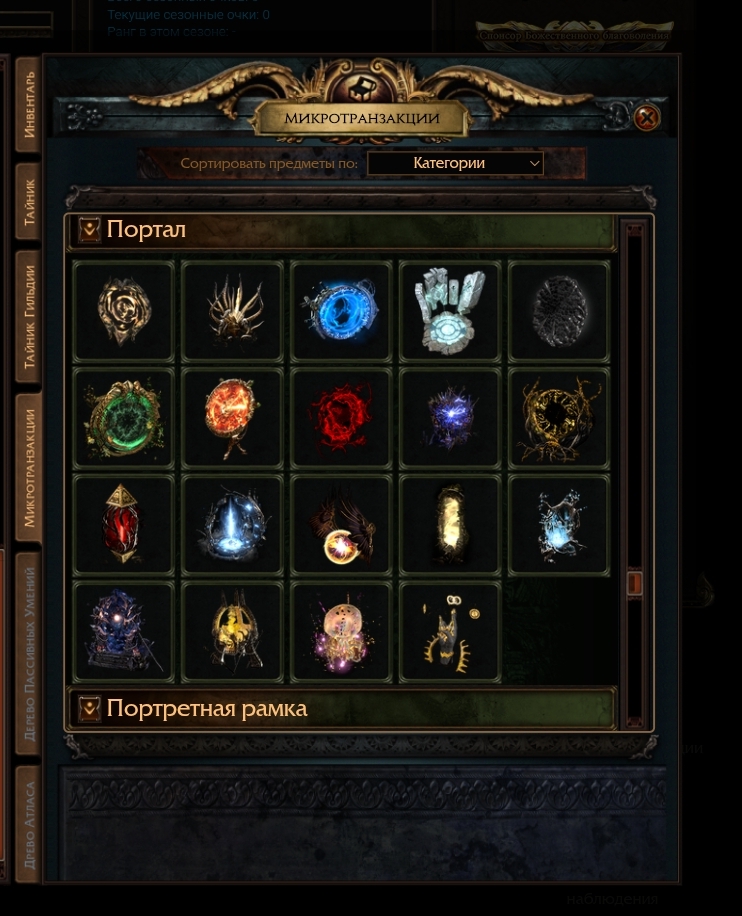Pick the red swirling blood portal

coord(341,418)
